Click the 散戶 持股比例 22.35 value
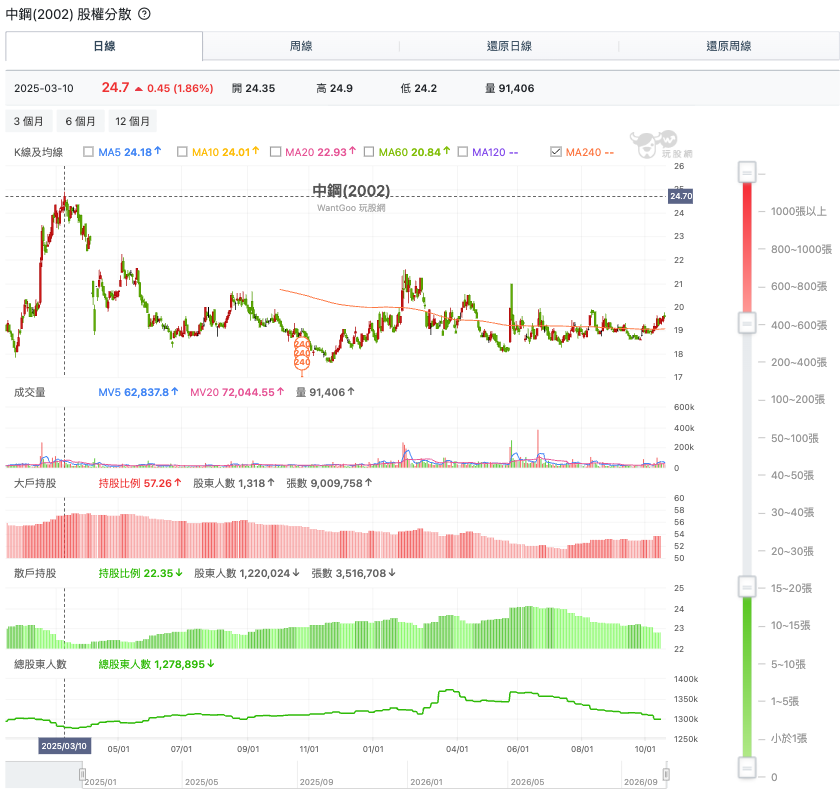The height and width of the screenshot is (796, 840). [x=140, y=573]
